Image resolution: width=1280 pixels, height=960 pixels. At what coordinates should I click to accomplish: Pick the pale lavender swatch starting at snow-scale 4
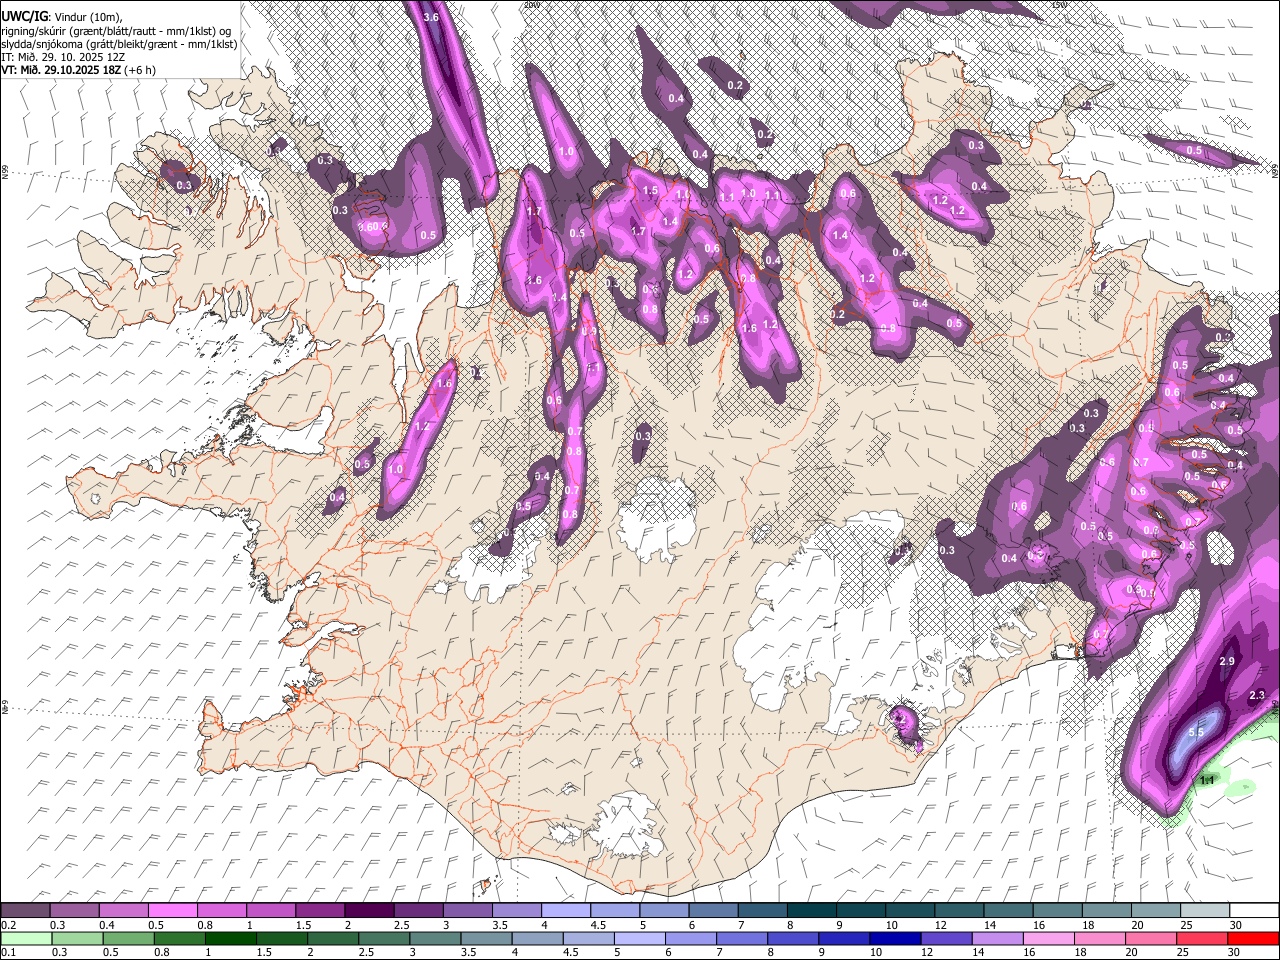pyautogui.click(x=566, y=910)
